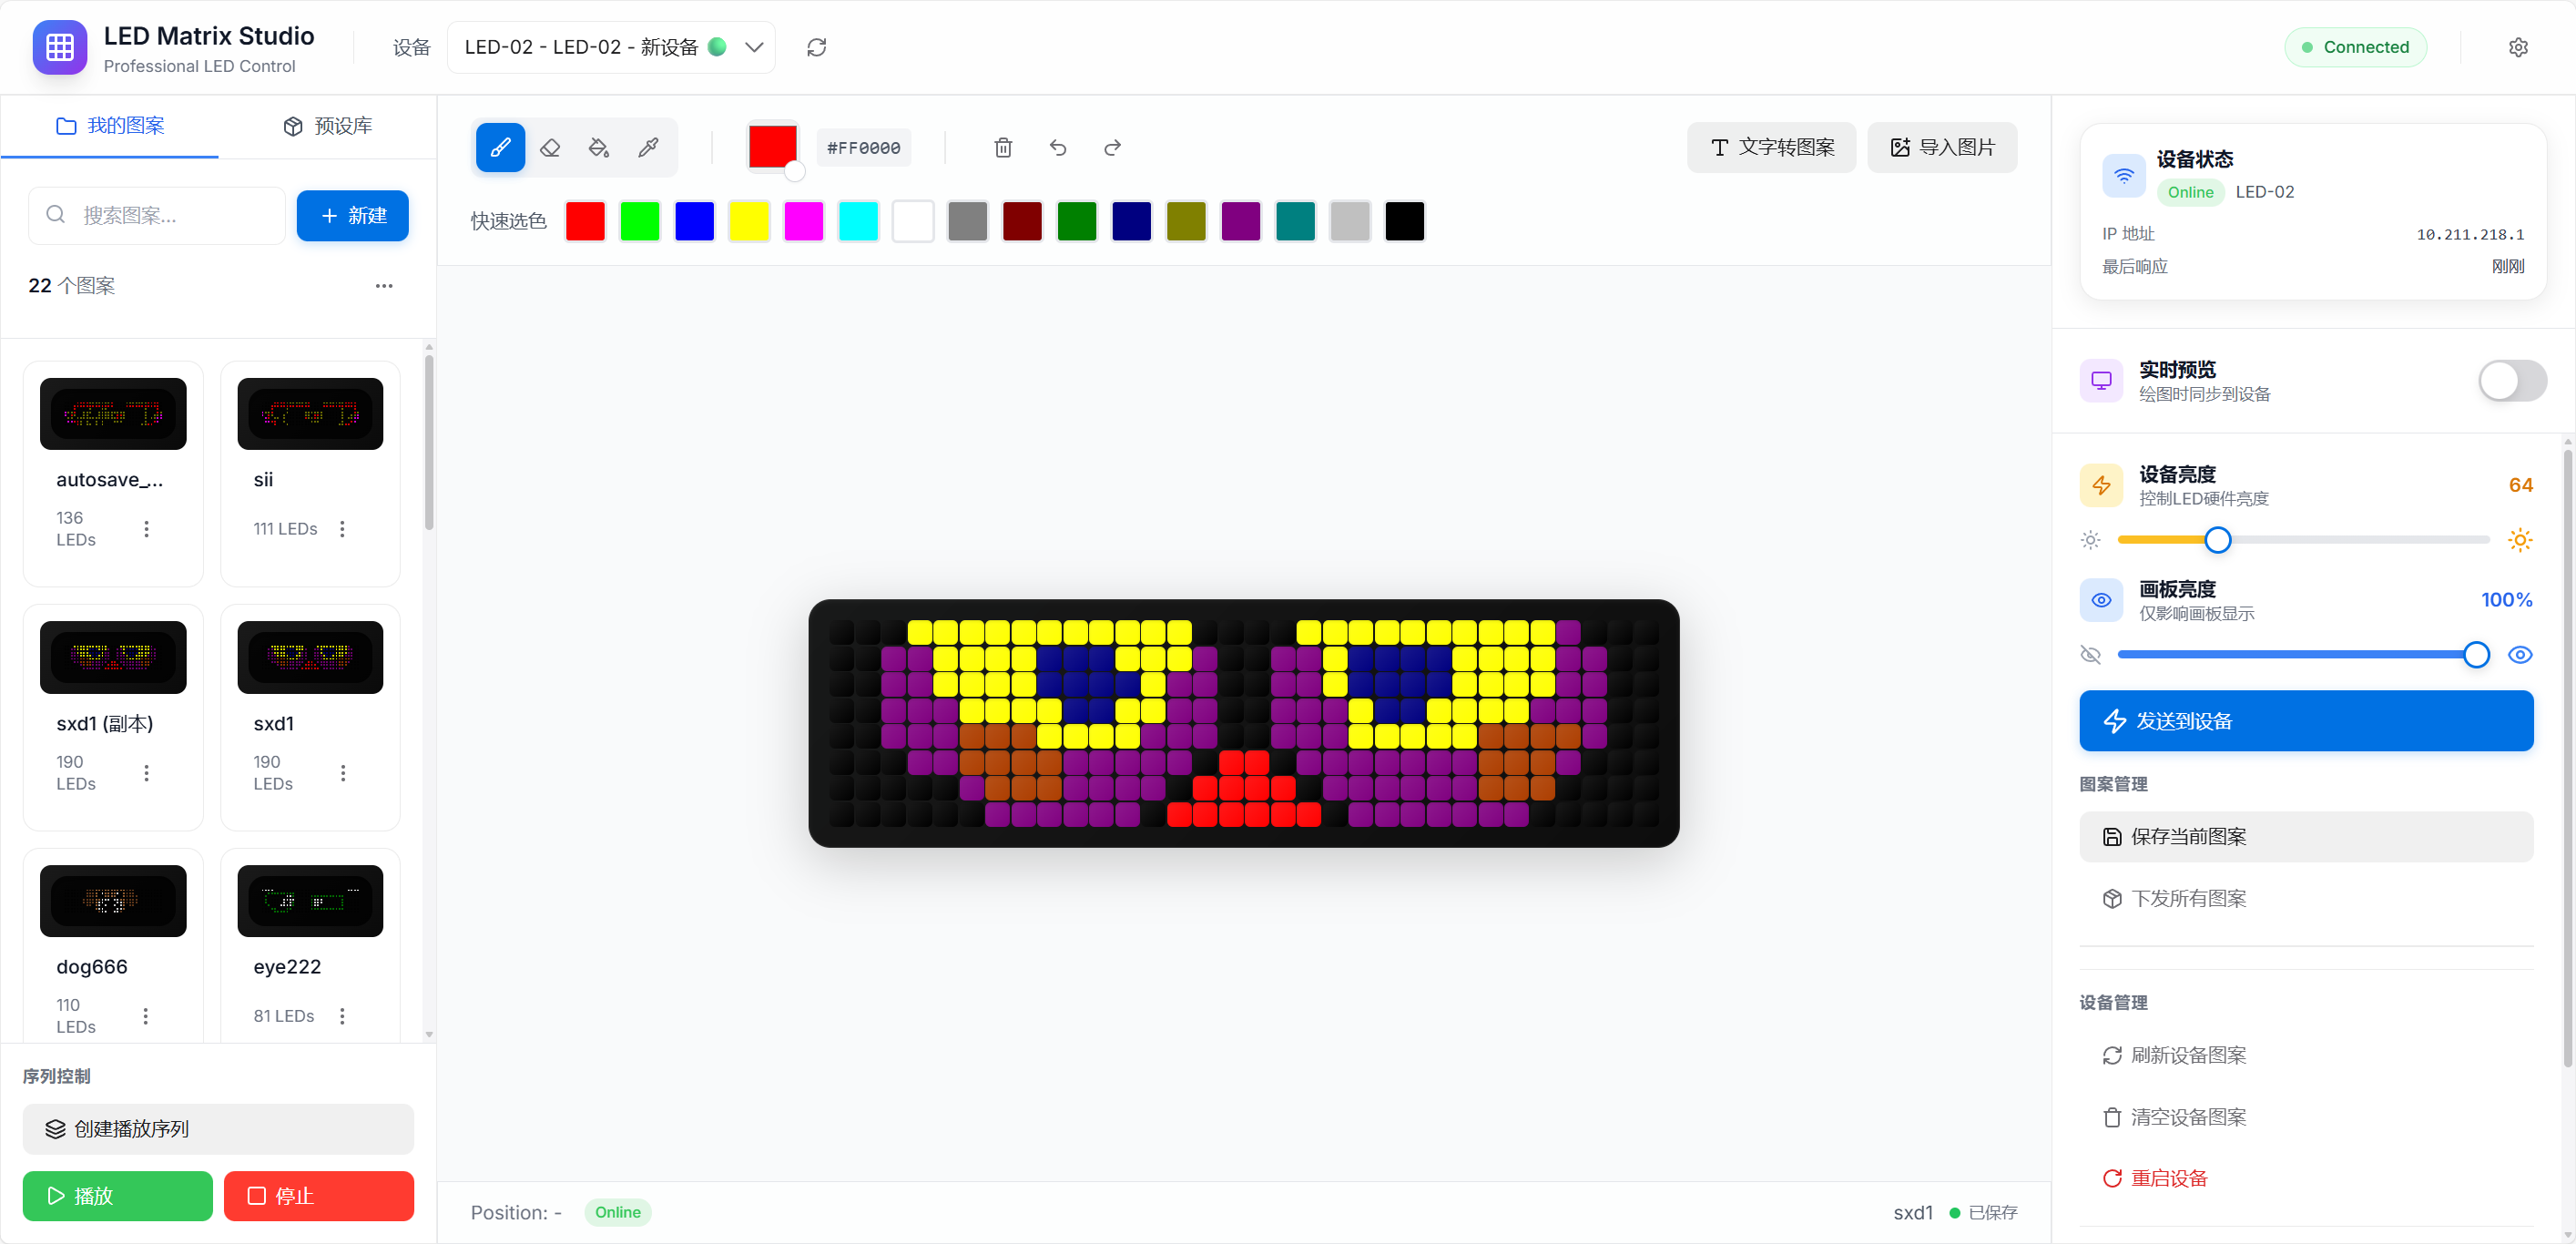
Task: Open the dog666 pattern thumbnail
Action: point(112,900)
